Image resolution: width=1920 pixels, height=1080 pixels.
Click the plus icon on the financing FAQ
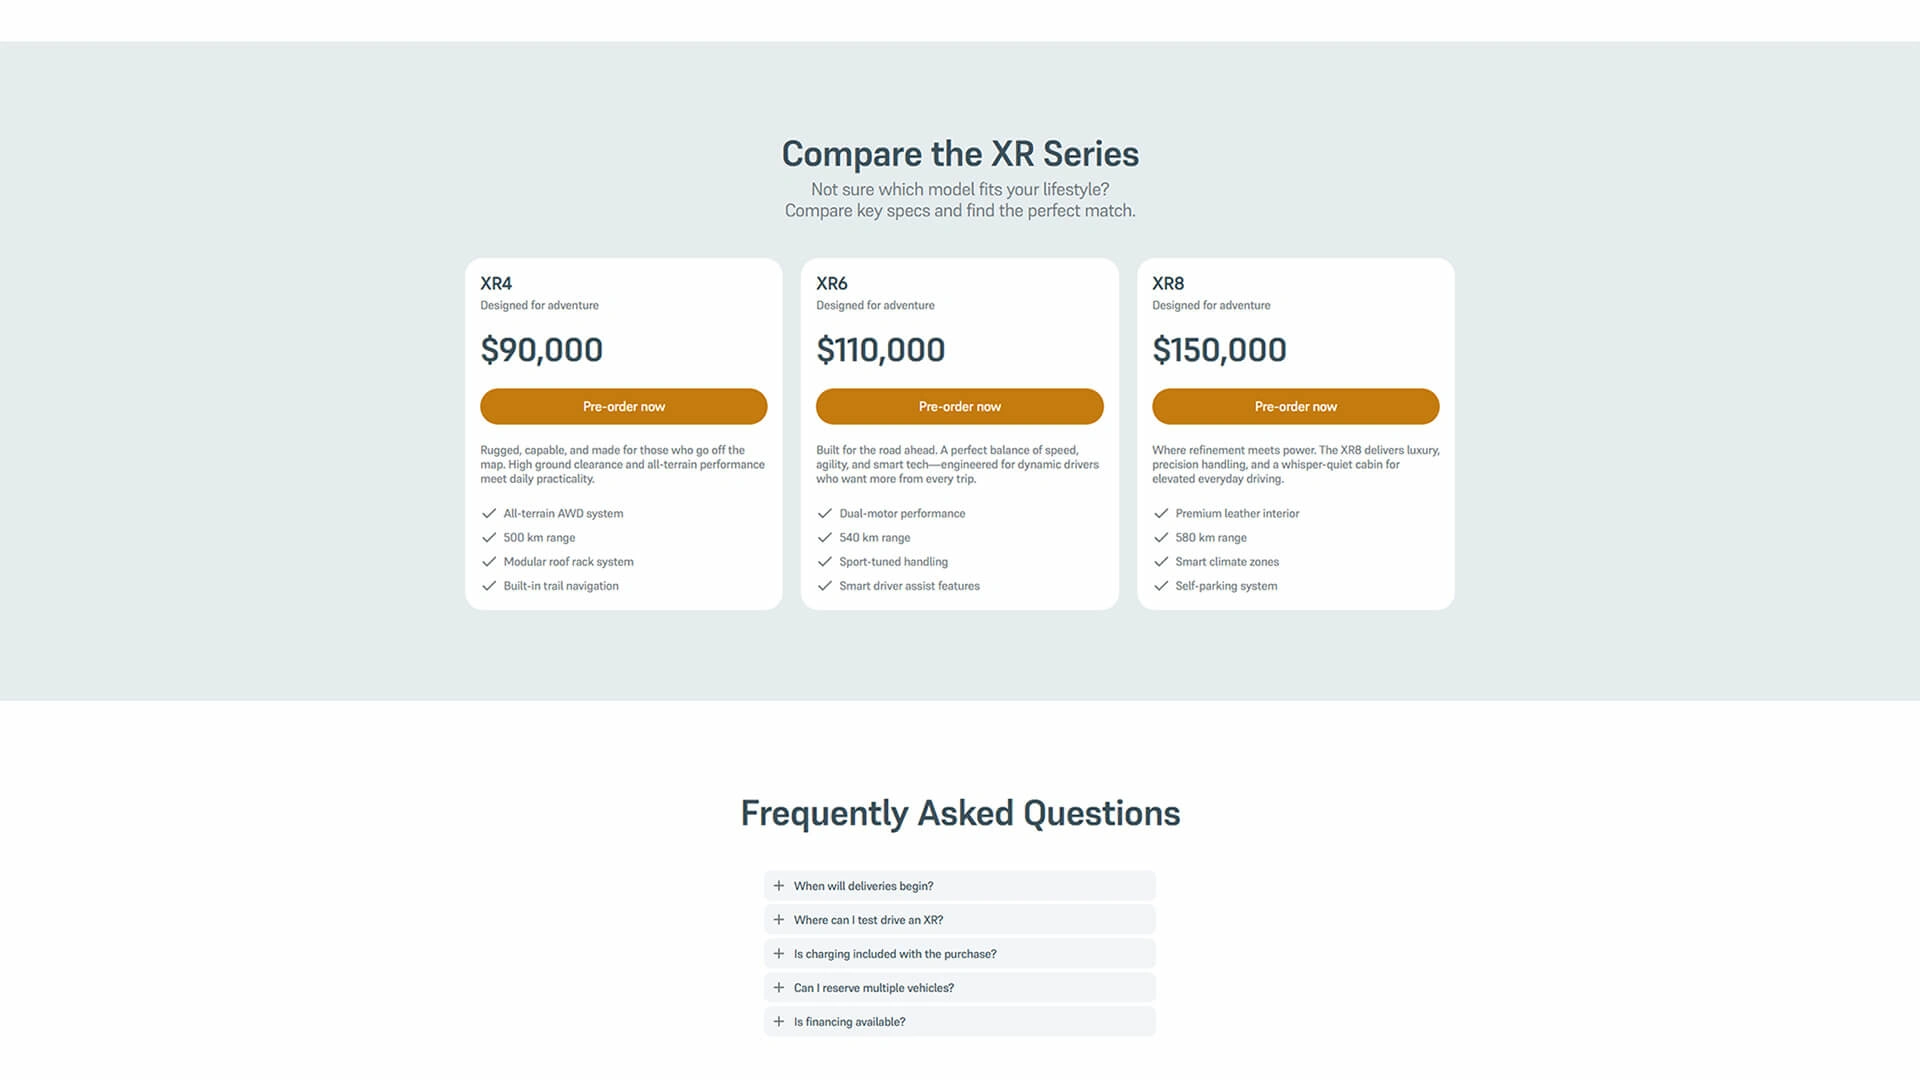pyautogui.click(x=778, y=1021)
